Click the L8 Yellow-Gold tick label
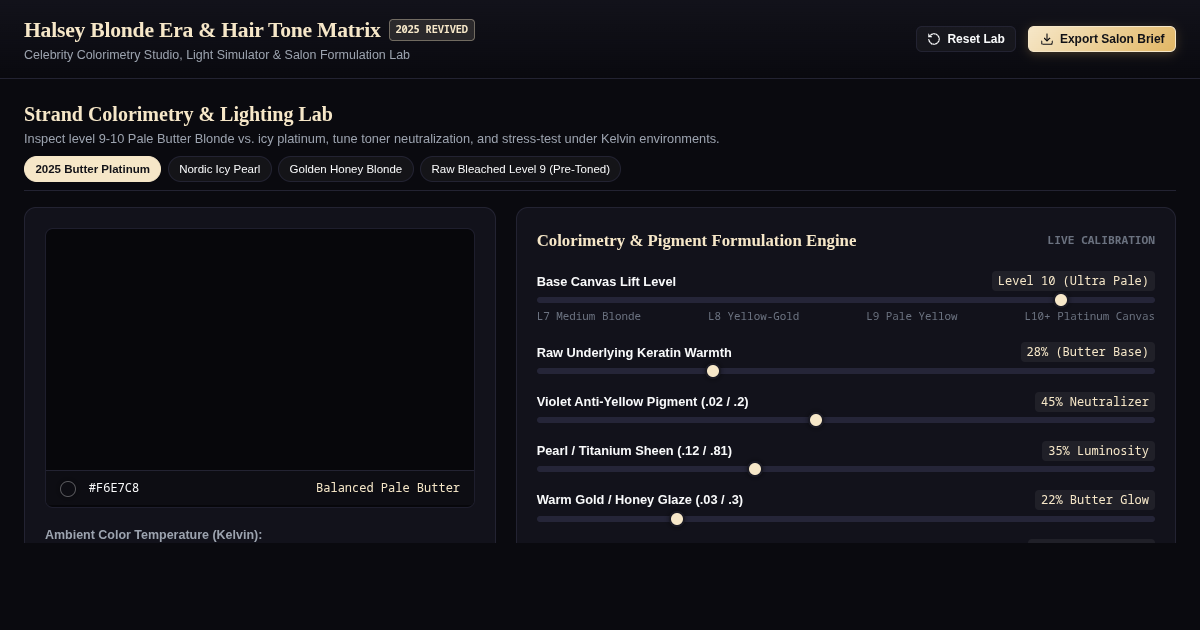Screen dimensions: 1200x630 click(x=754, y=316)
